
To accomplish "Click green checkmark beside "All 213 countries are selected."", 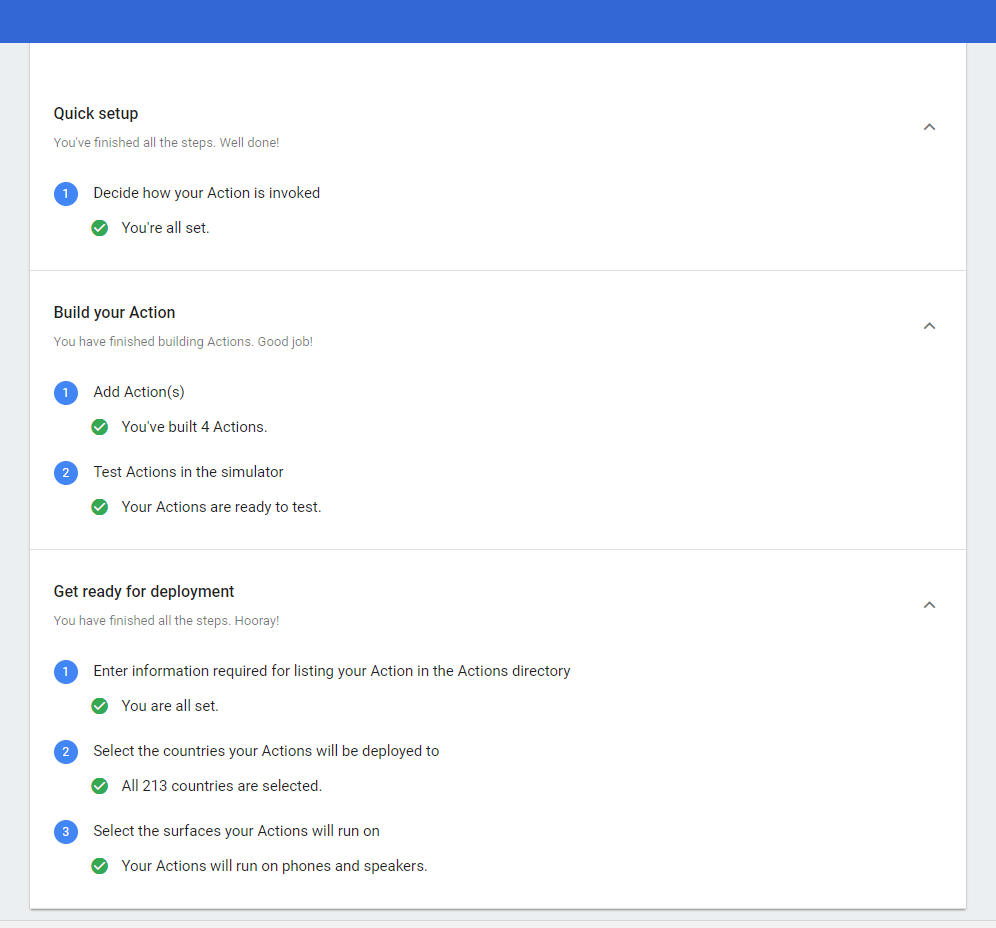I will pyautogui.click(x=100, y=786).
